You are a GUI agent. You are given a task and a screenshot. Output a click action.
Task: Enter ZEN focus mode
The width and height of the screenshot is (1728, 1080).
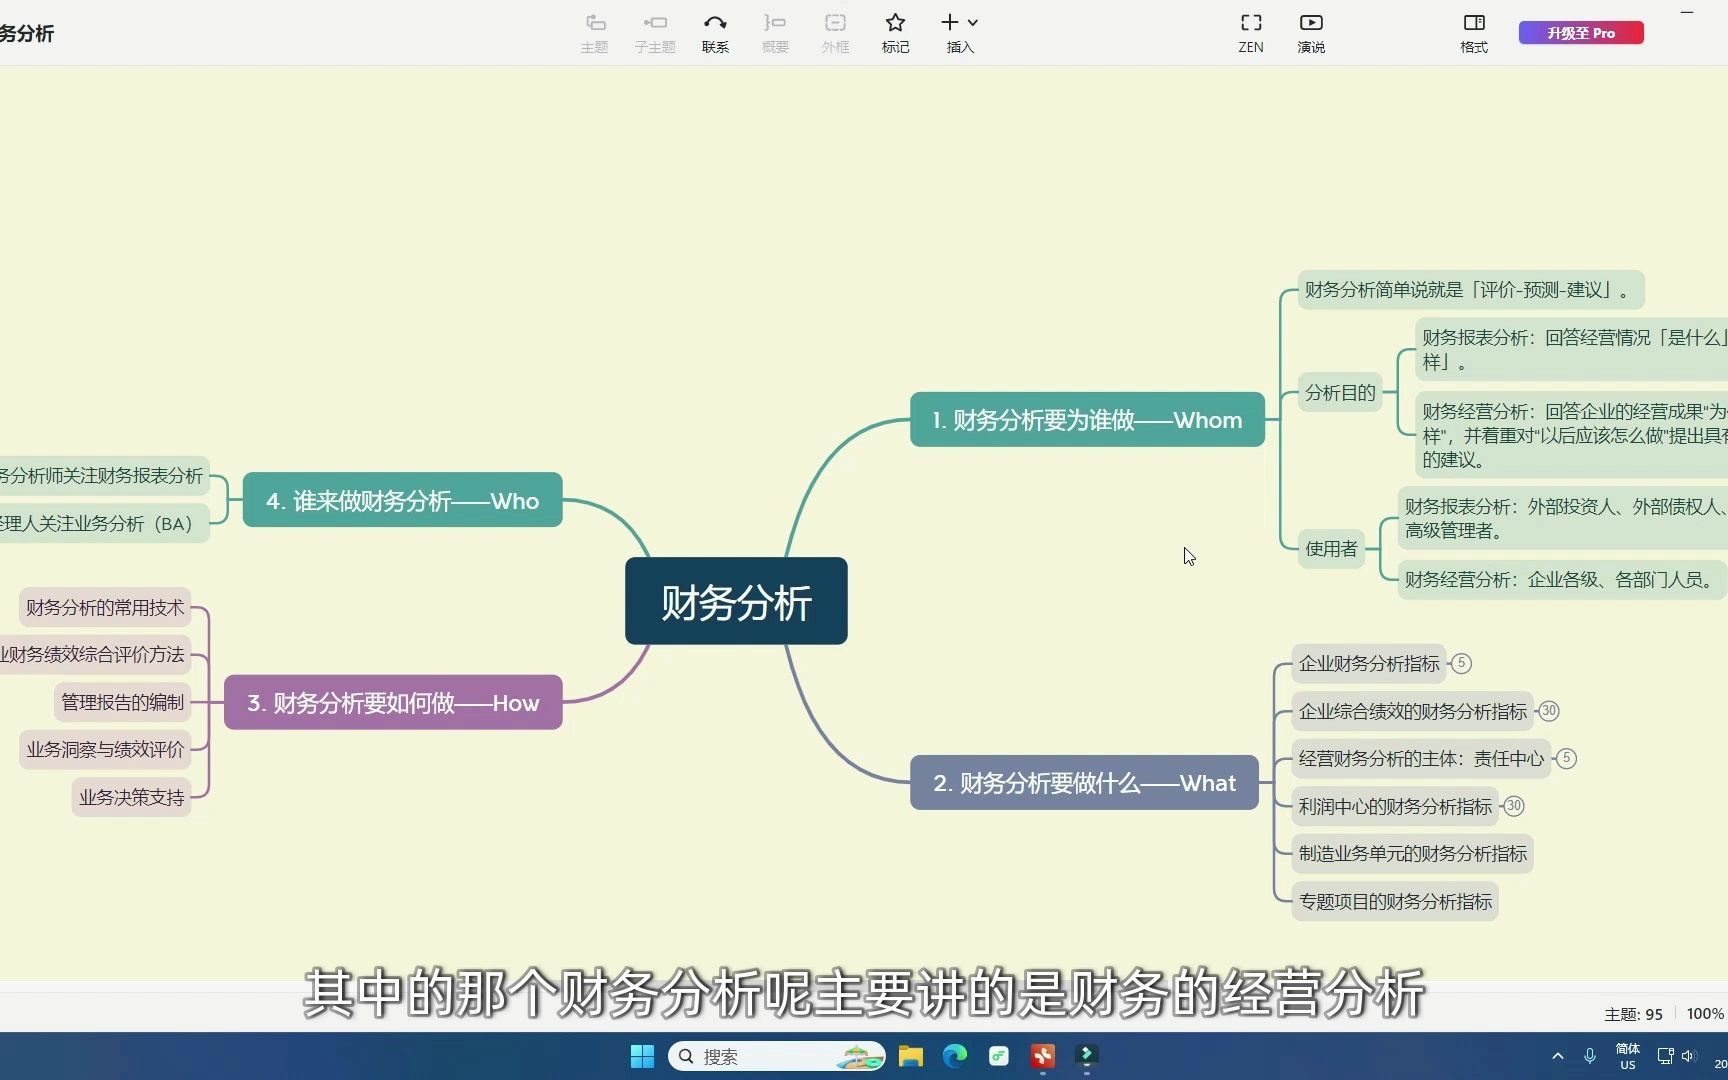[x=1251, y=31]
